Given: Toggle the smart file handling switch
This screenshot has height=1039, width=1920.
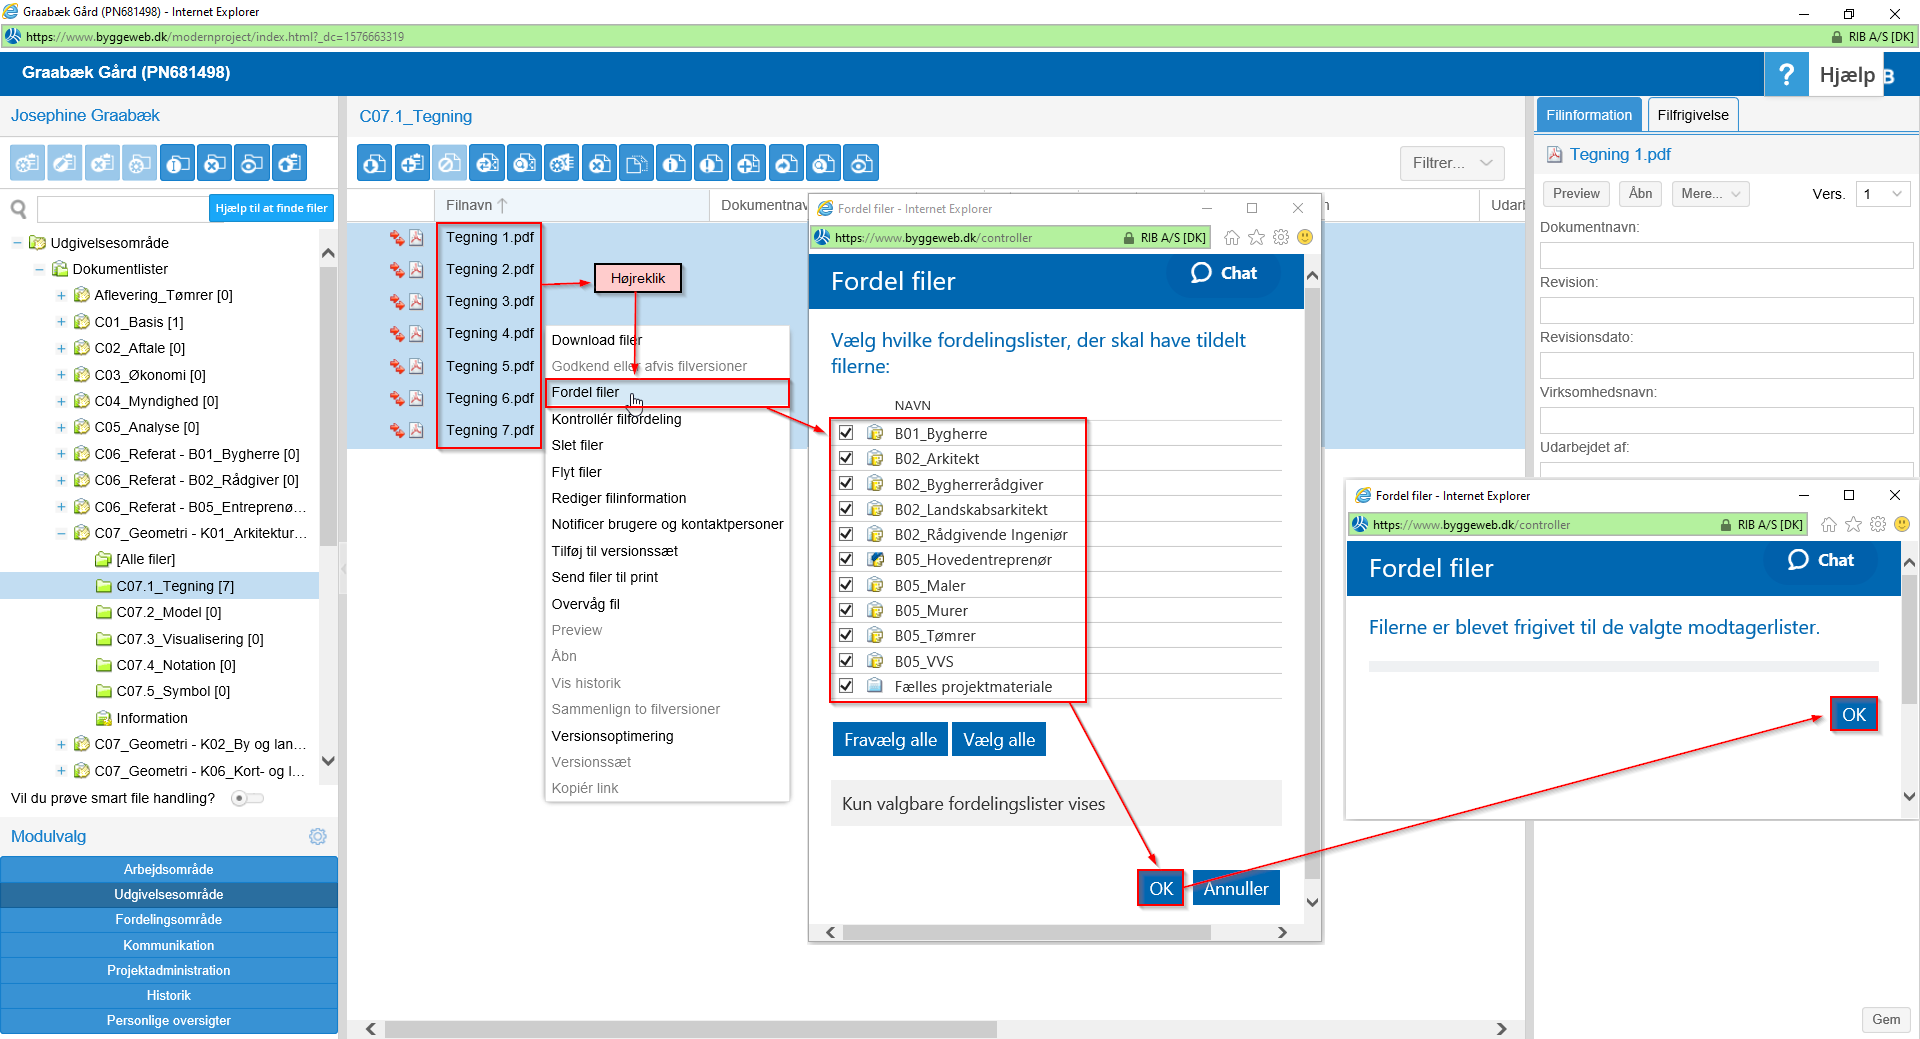Looking at the screenshot, I should click(246, 798).
